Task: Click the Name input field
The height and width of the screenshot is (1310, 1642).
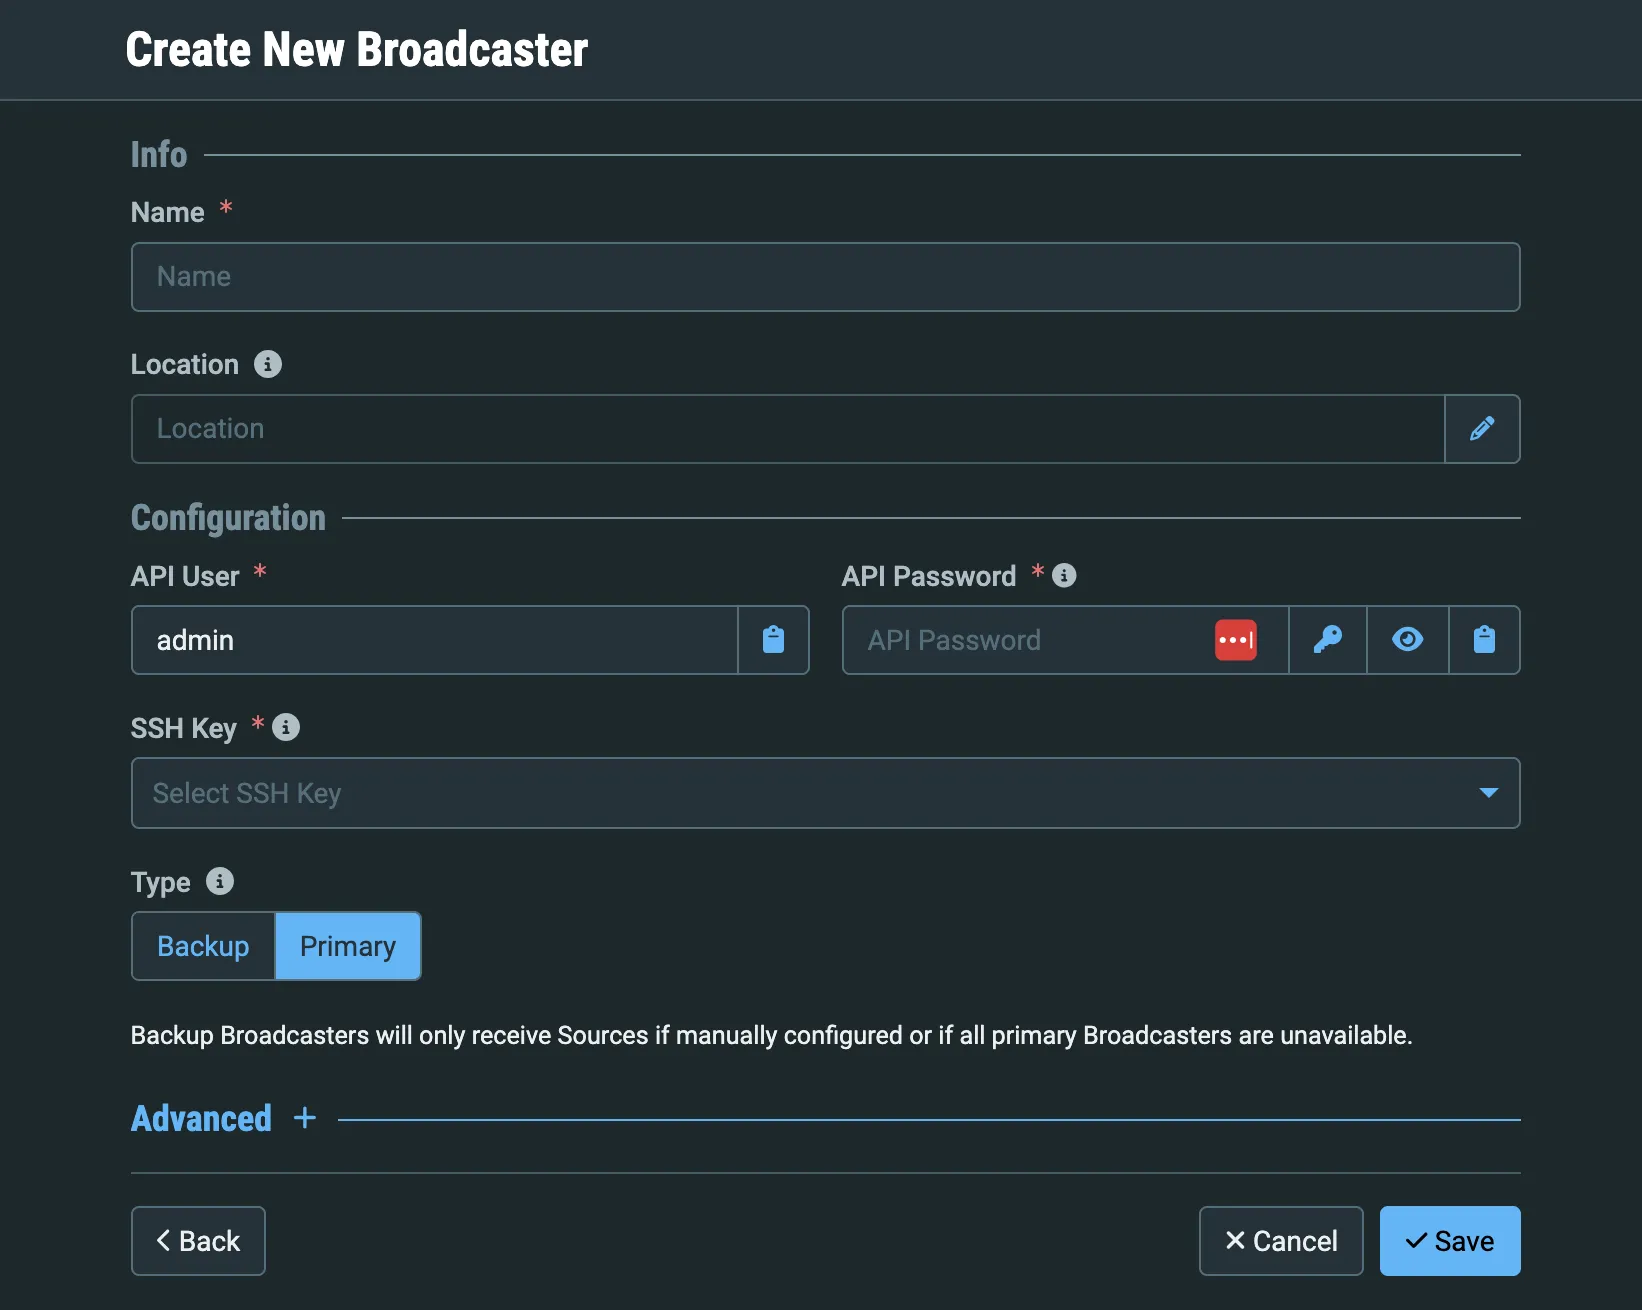Action: point(826,277)
